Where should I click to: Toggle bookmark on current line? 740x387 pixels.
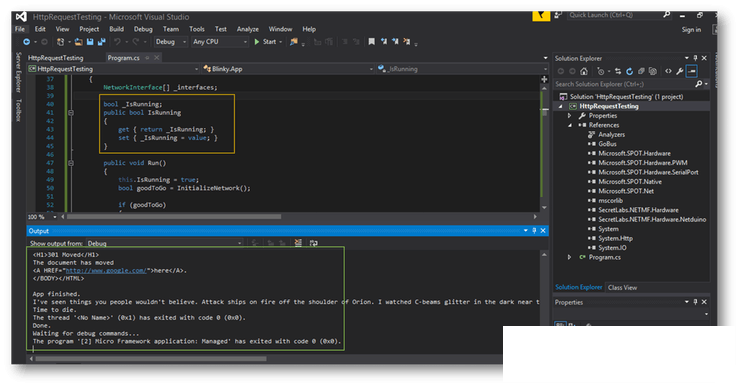(x=371, y=42)
